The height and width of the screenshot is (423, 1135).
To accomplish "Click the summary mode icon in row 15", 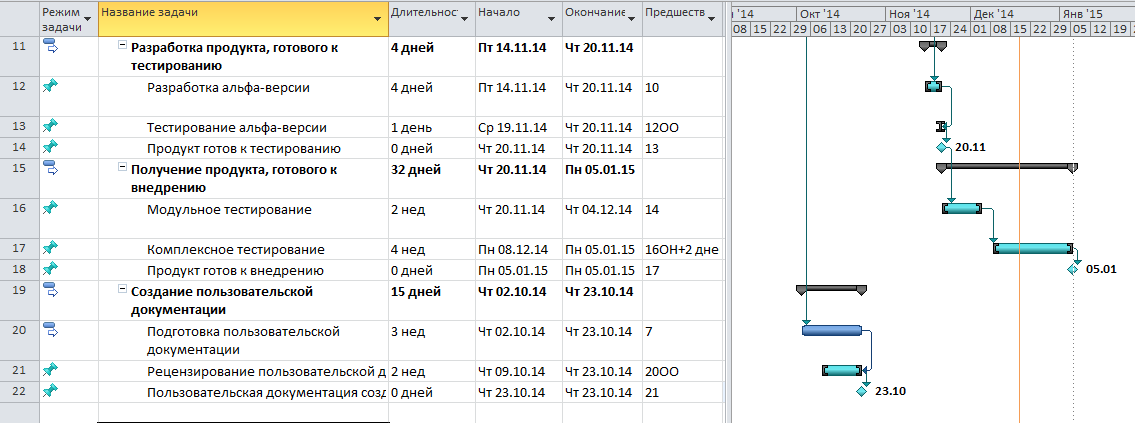I will 50,168.
